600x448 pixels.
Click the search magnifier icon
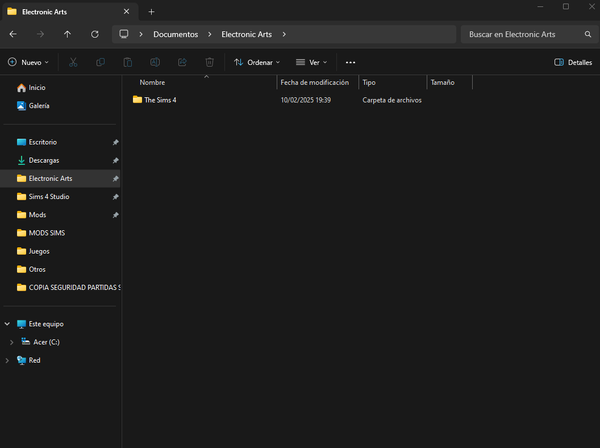pos(588,34)
